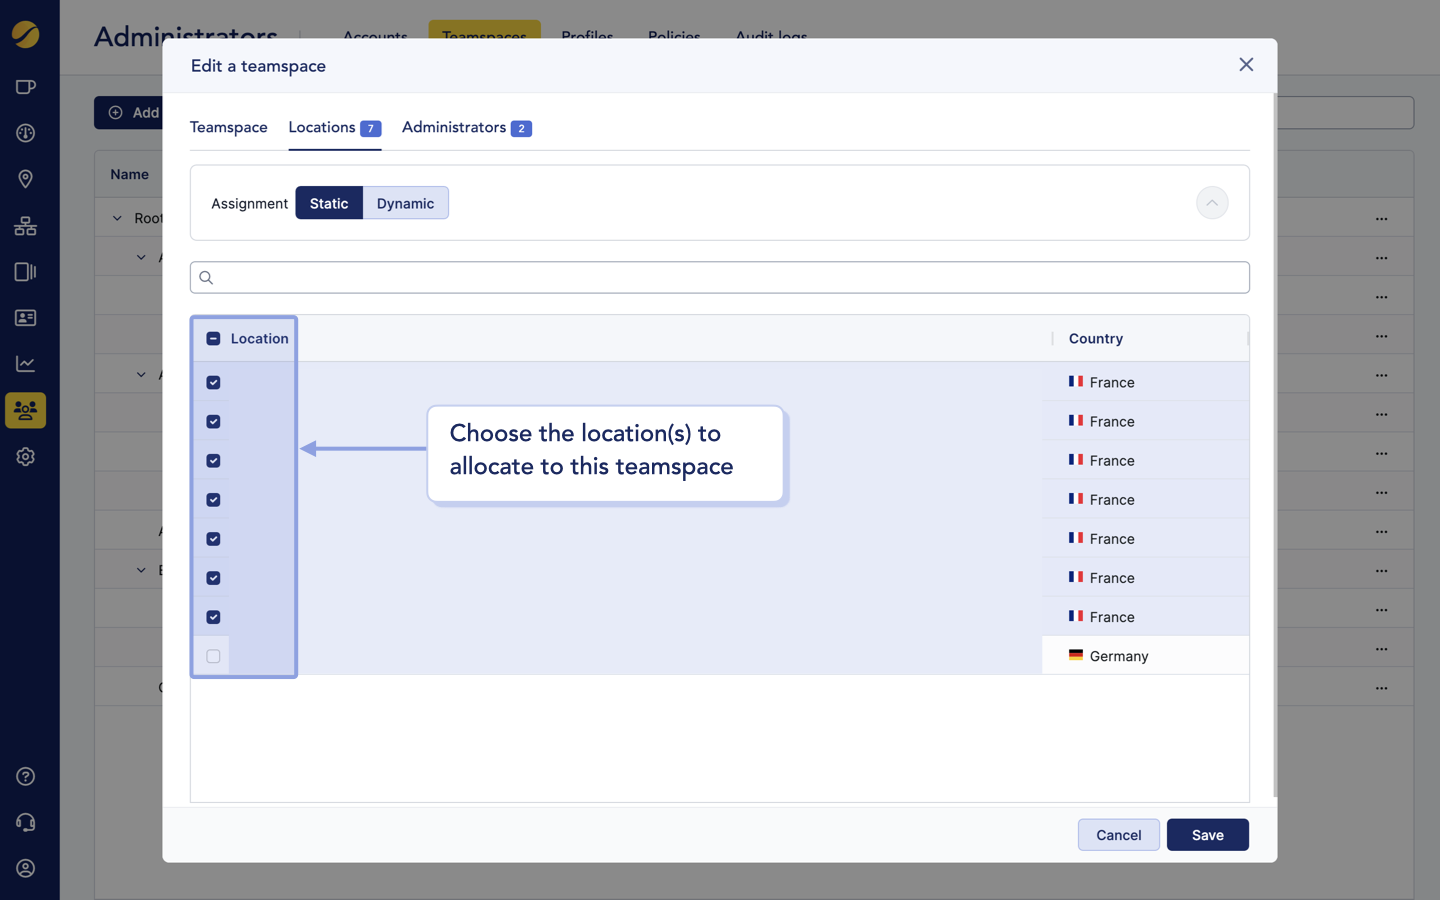Screen dimensions: 1440x900
Task: Check the Germany location checkbox
Action: pos(213,656)
